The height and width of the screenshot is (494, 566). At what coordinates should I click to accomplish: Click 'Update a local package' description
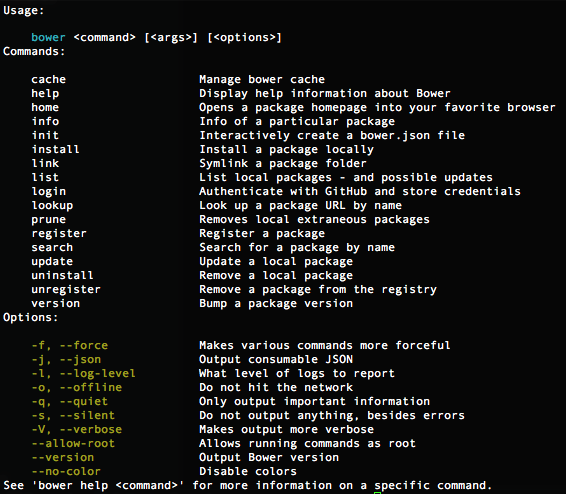[x=276, y=262]
